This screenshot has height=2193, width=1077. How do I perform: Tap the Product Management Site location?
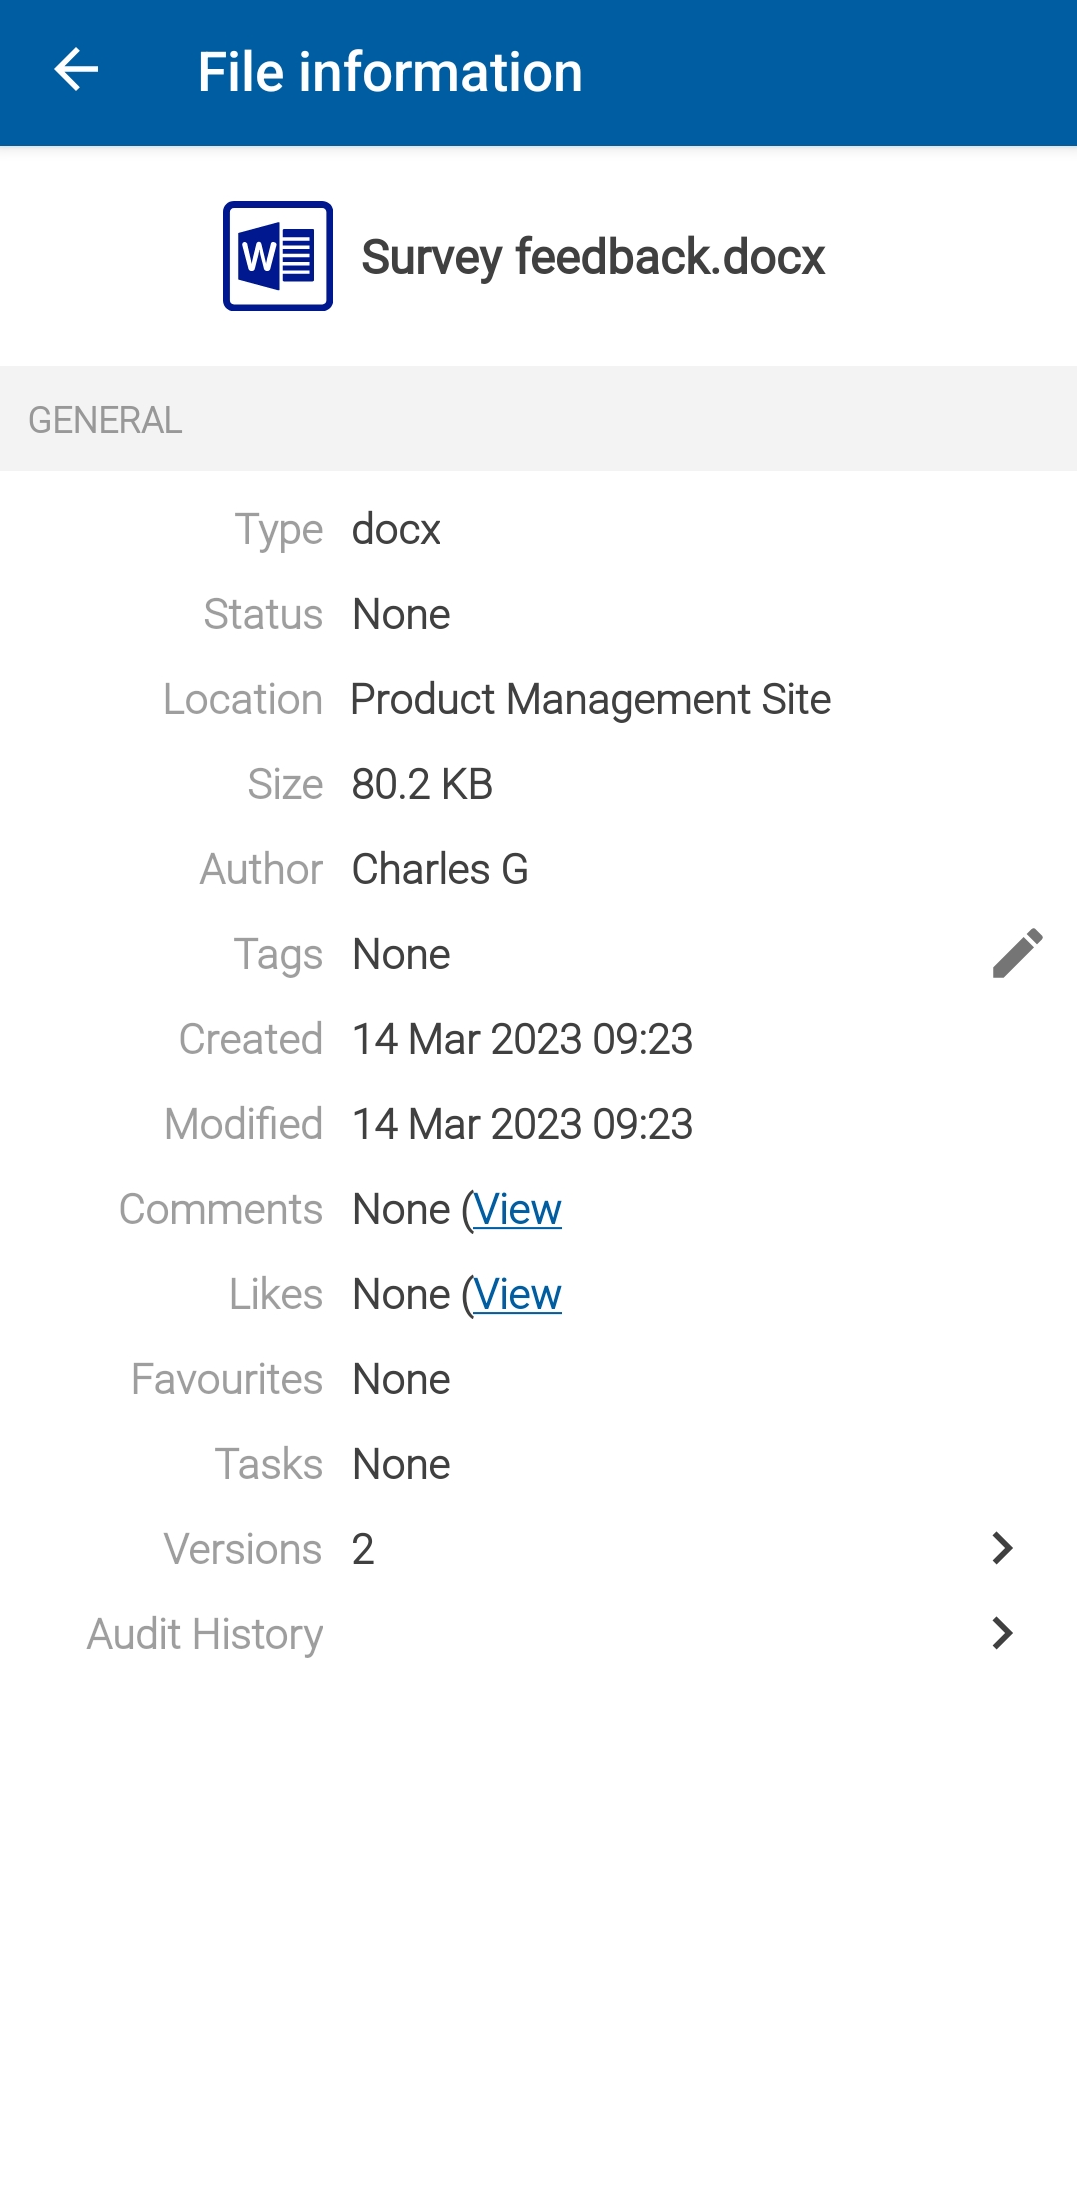coord(591,699)
